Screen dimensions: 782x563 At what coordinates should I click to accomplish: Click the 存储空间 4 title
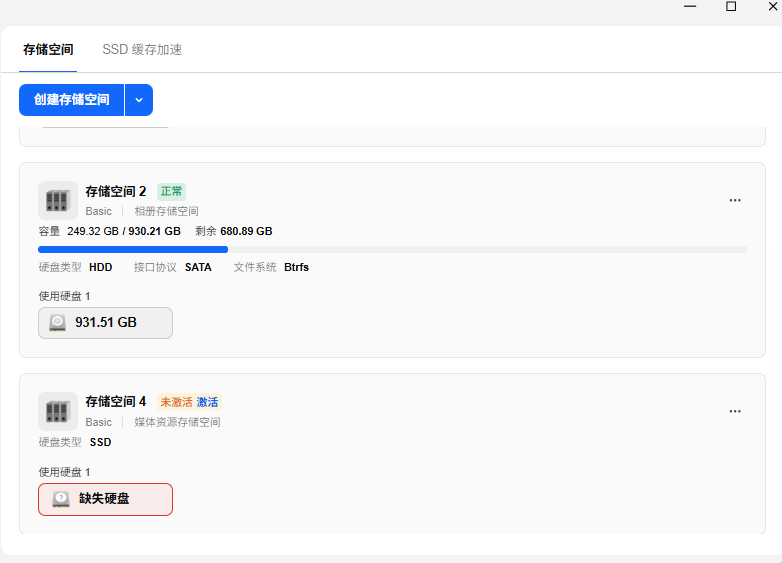point(116,402)
